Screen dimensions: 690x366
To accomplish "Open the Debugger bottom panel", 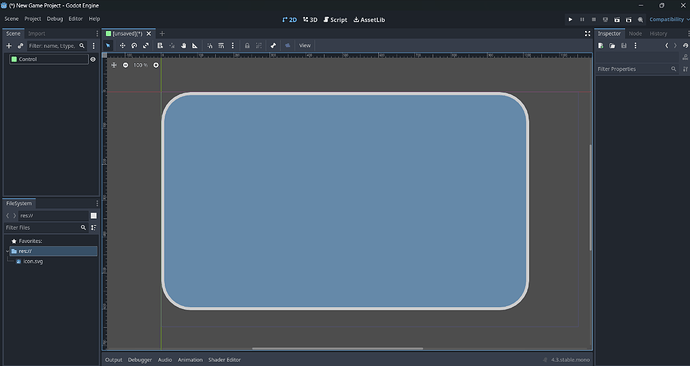I will click(x=139, y=360).
